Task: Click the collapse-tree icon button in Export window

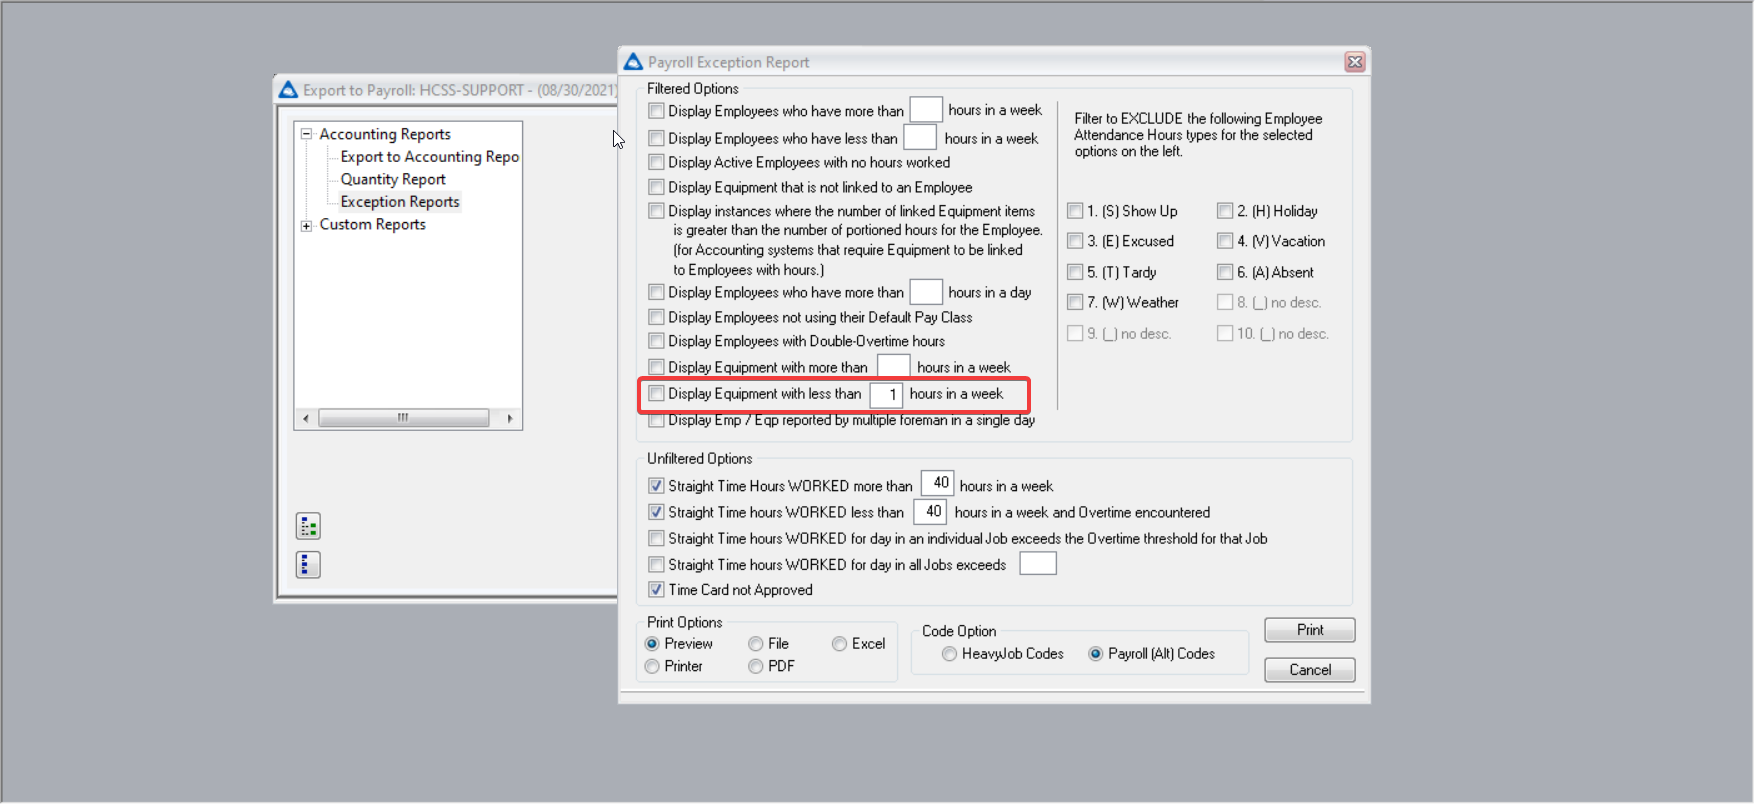Action: click(x=308, y=565)
